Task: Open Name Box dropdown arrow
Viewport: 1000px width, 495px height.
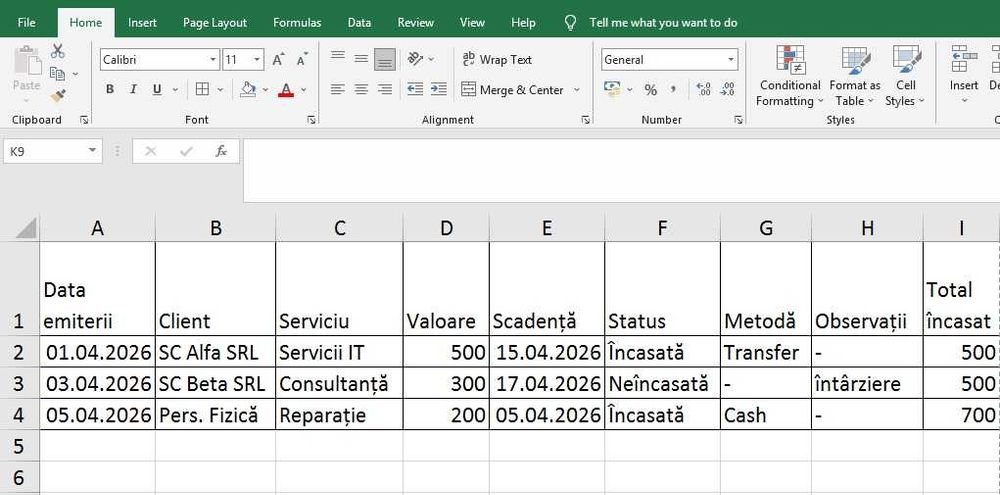Action: [92, 151]
